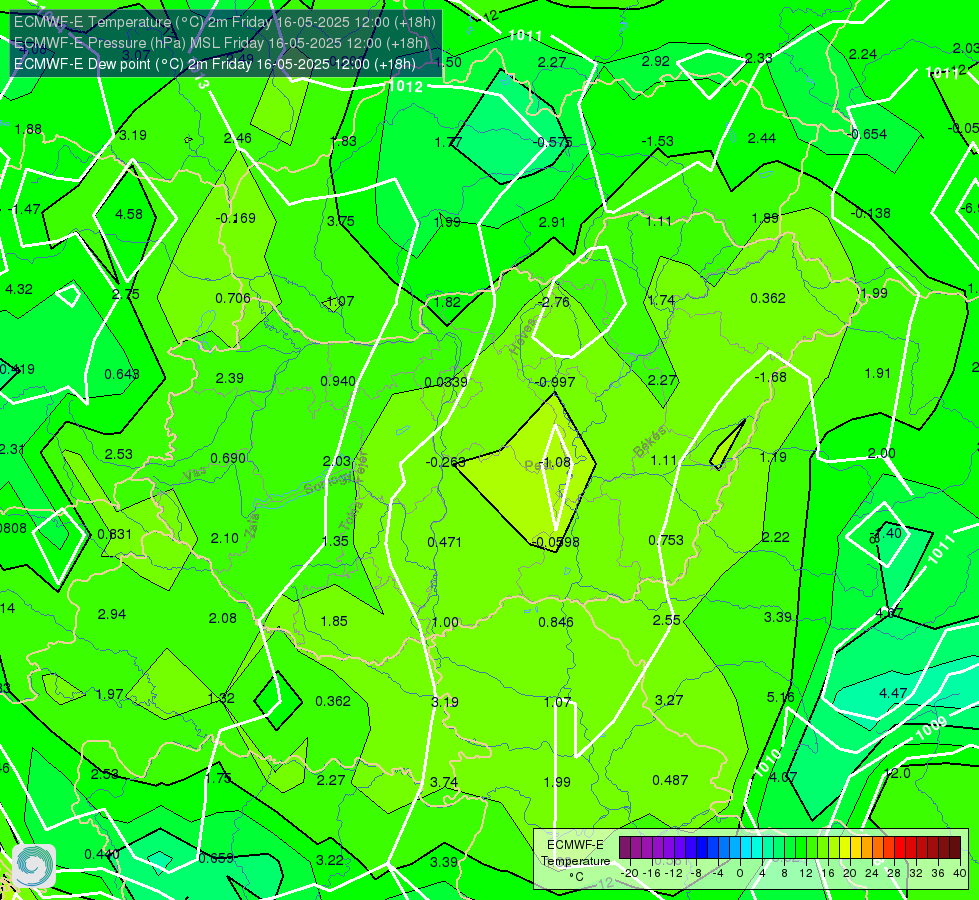Click the 0.440 map value
Screen dimensions: 979x900
click(x=102, y=854)
